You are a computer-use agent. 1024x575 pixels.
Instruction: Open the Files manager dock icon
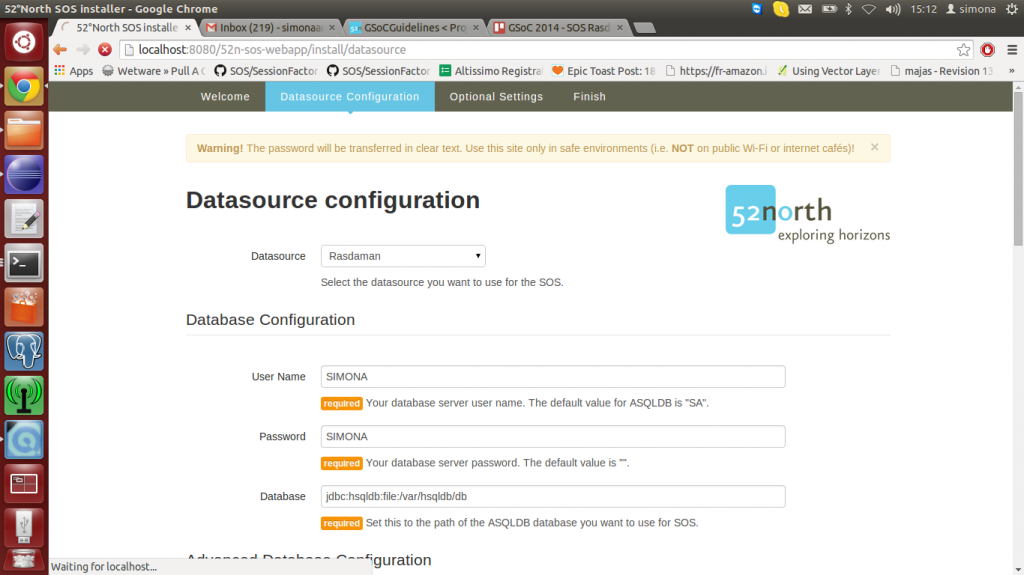pos(24,130)
